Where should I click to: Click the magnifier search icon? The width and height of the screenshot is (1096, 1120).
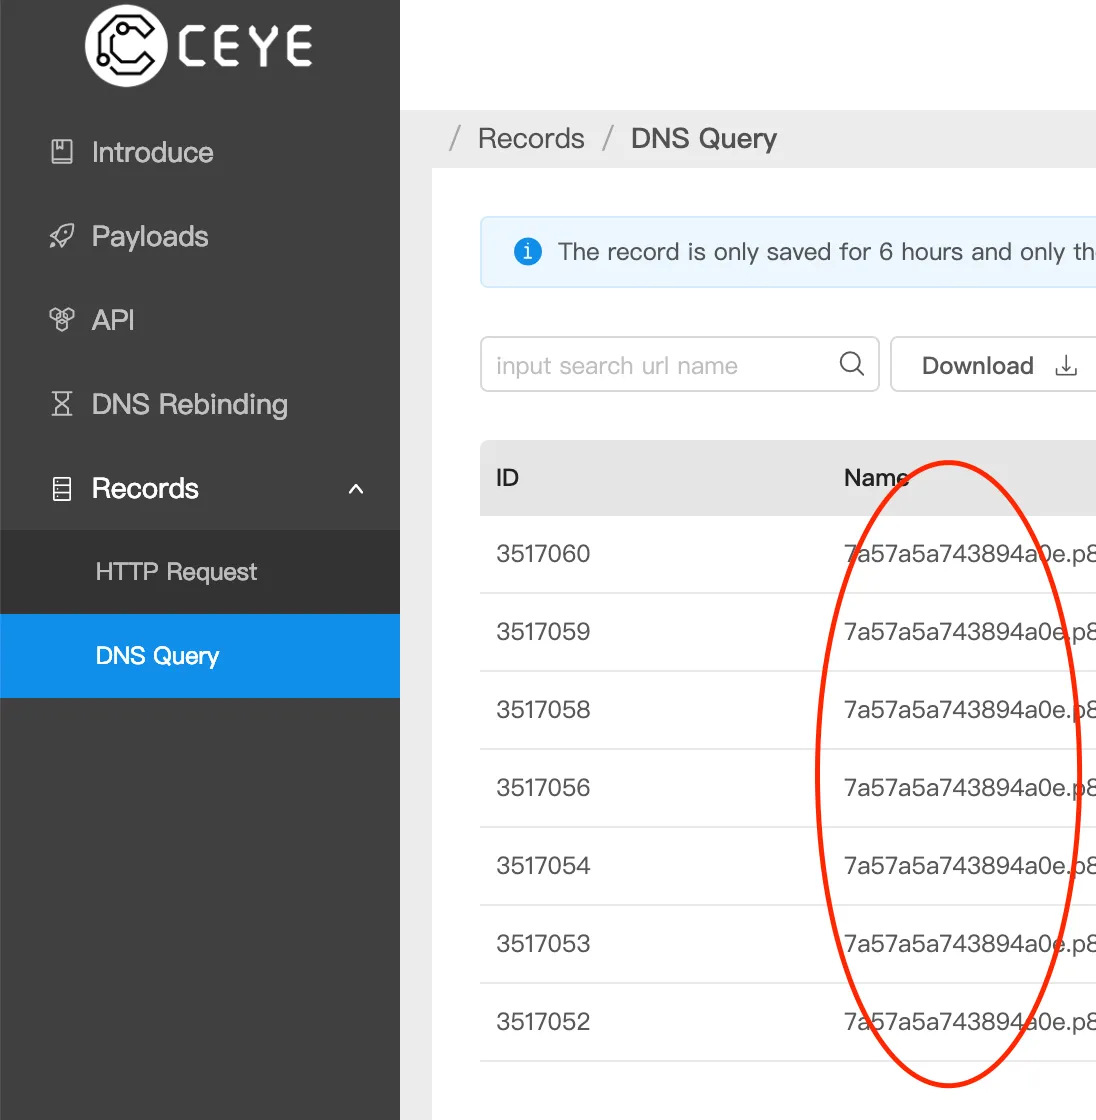click(852, 364)
